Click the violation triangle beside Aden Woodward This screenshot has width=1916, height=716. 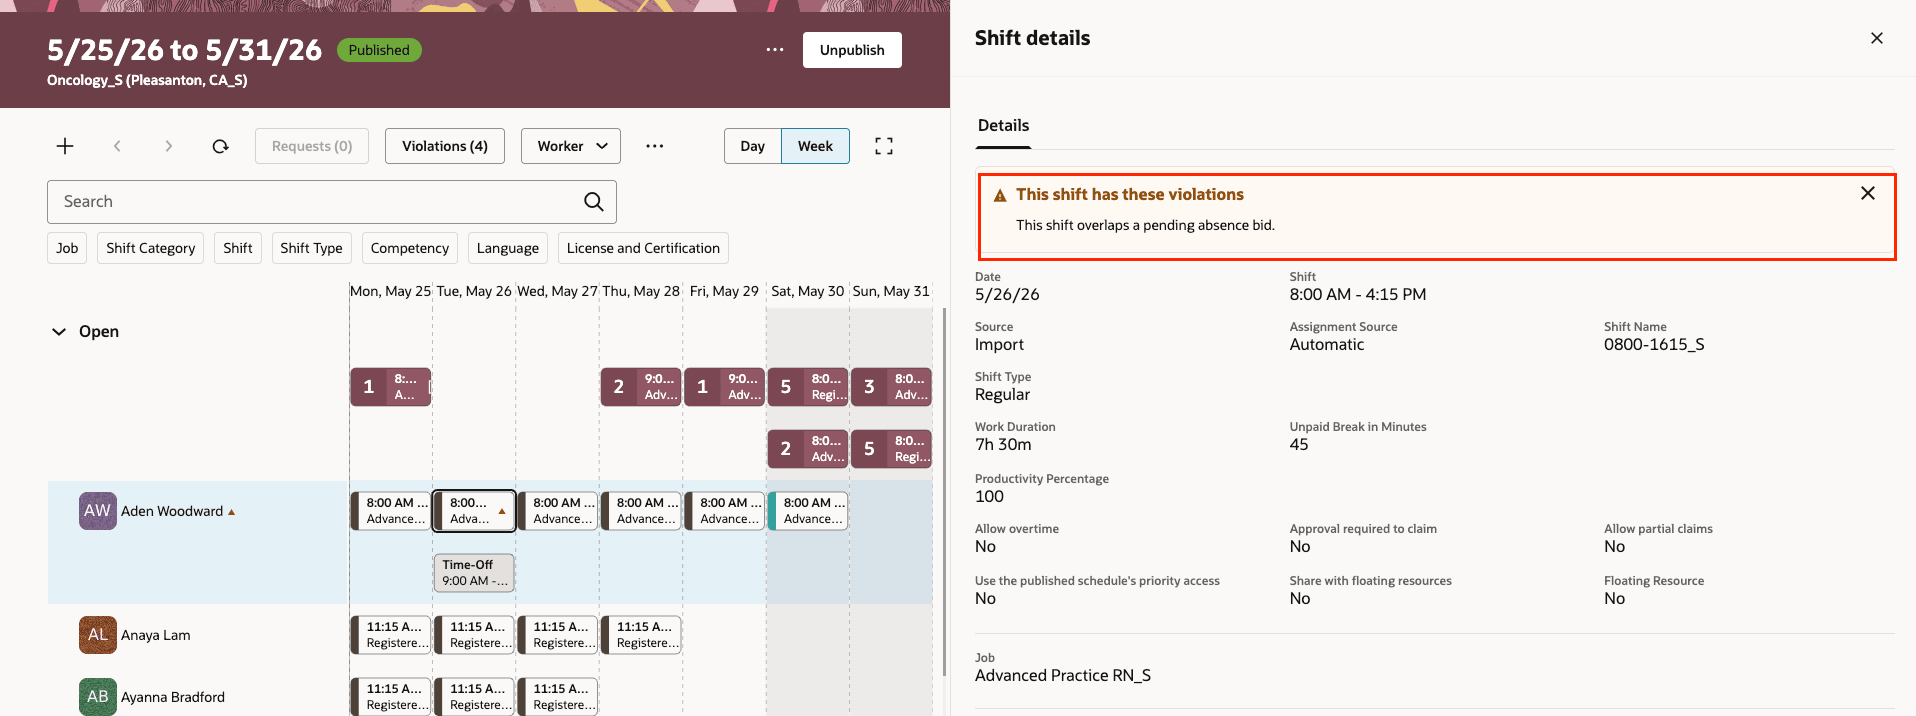click(x=232, y=512)
